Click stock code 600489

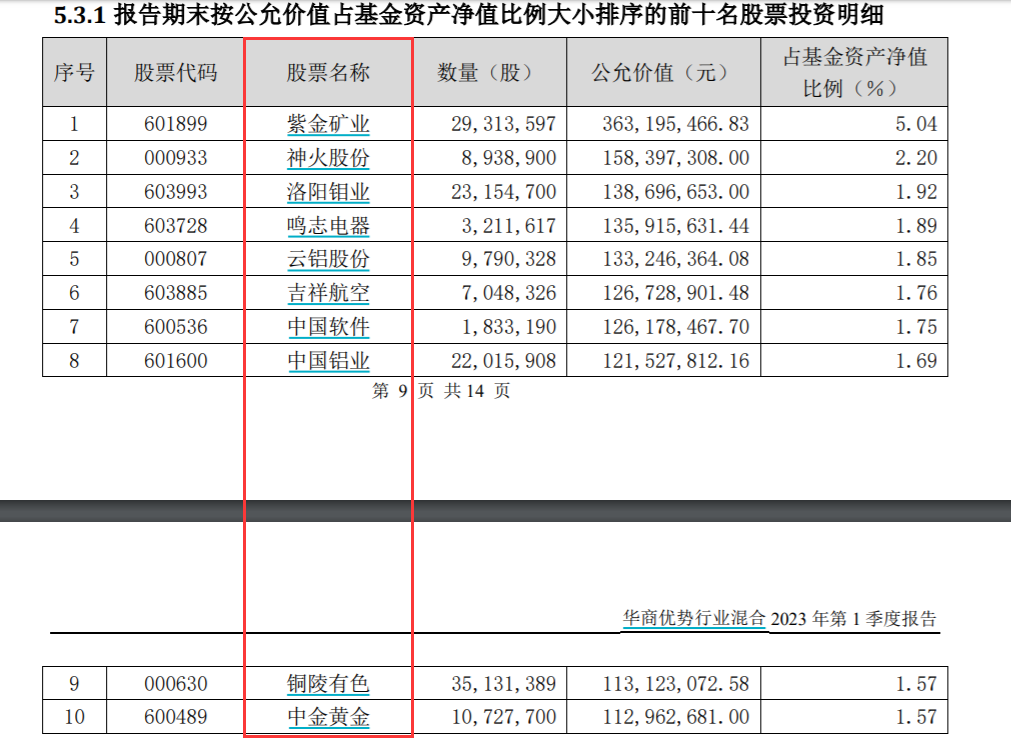coord(175,717)
